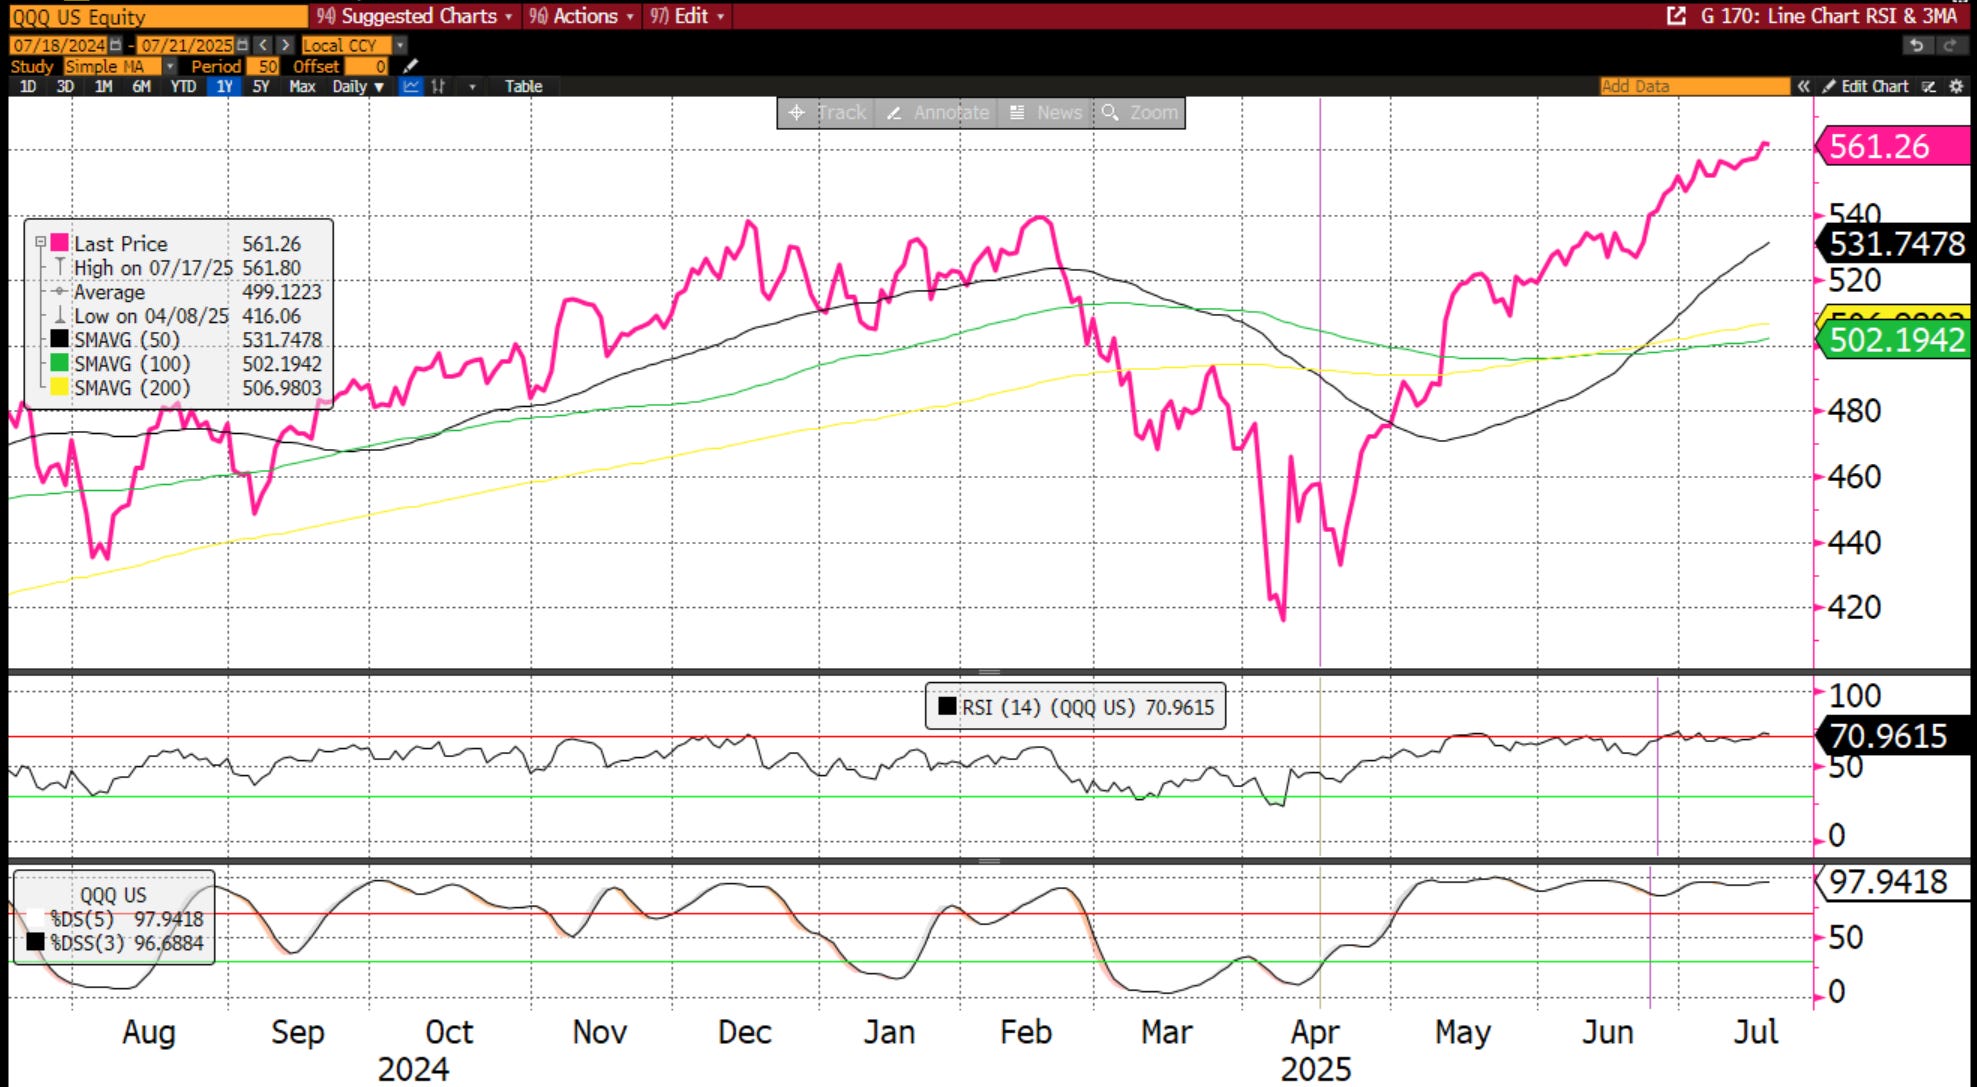
Task: Switch to bar chart type icon
Action: (438, 87)
